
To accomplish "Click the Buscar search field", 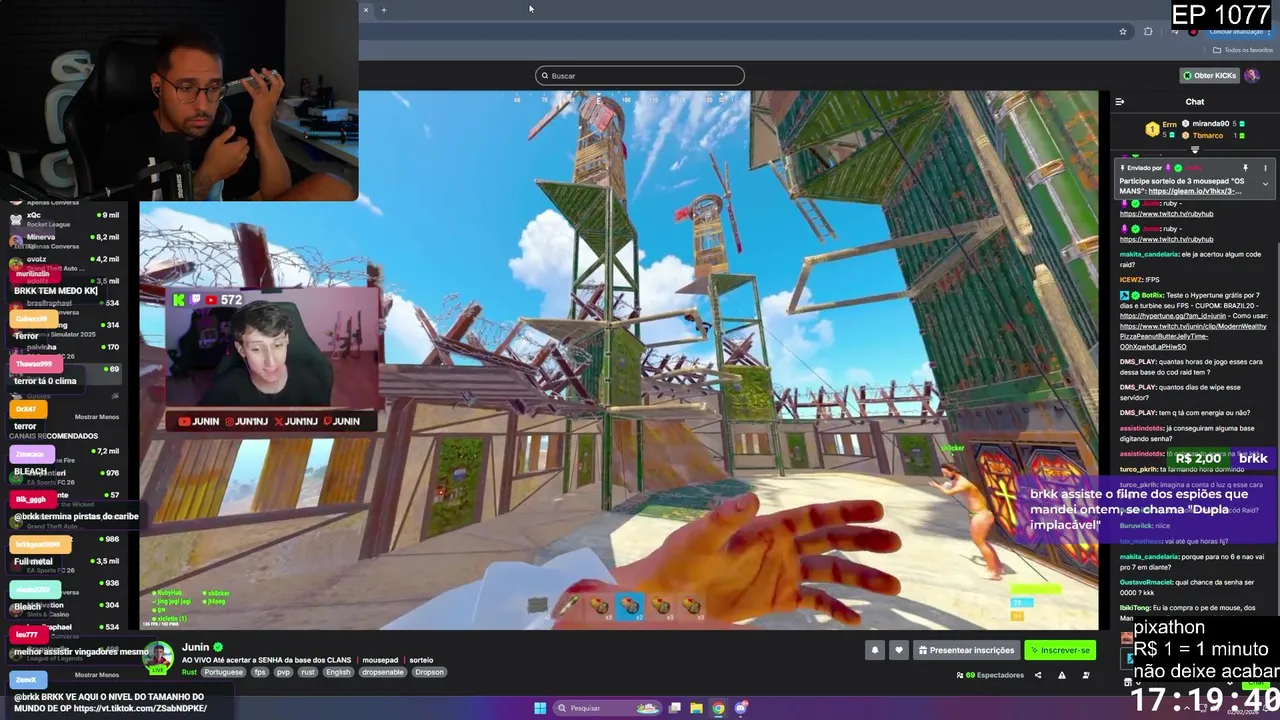I will tap(640, 75).
